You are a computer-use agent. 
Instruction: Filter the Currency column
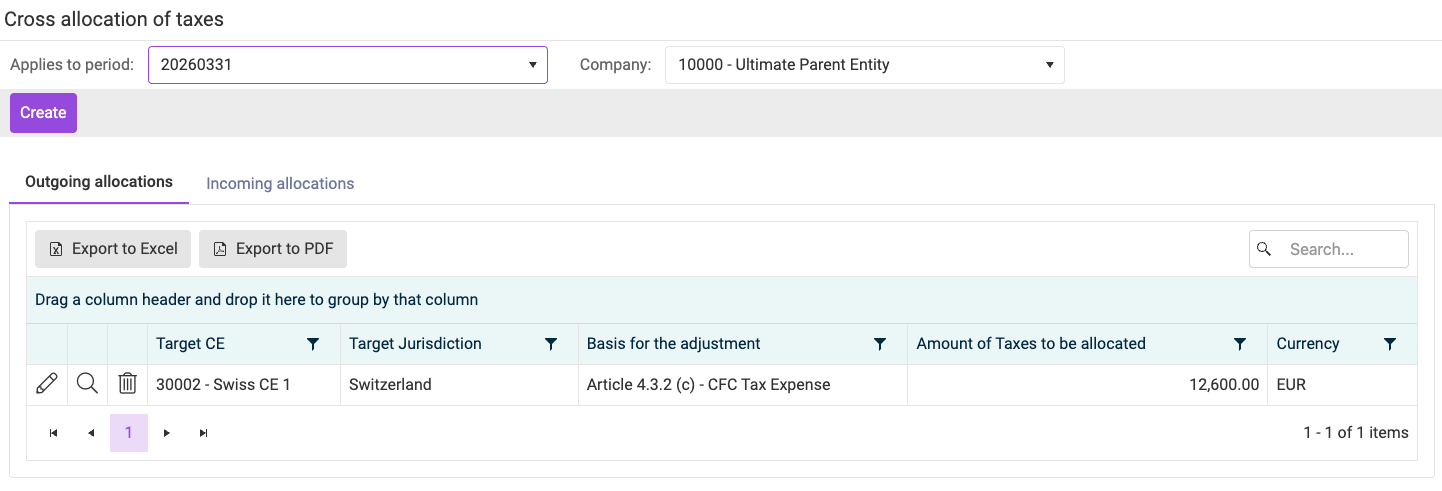click(x=1390, y=344)
